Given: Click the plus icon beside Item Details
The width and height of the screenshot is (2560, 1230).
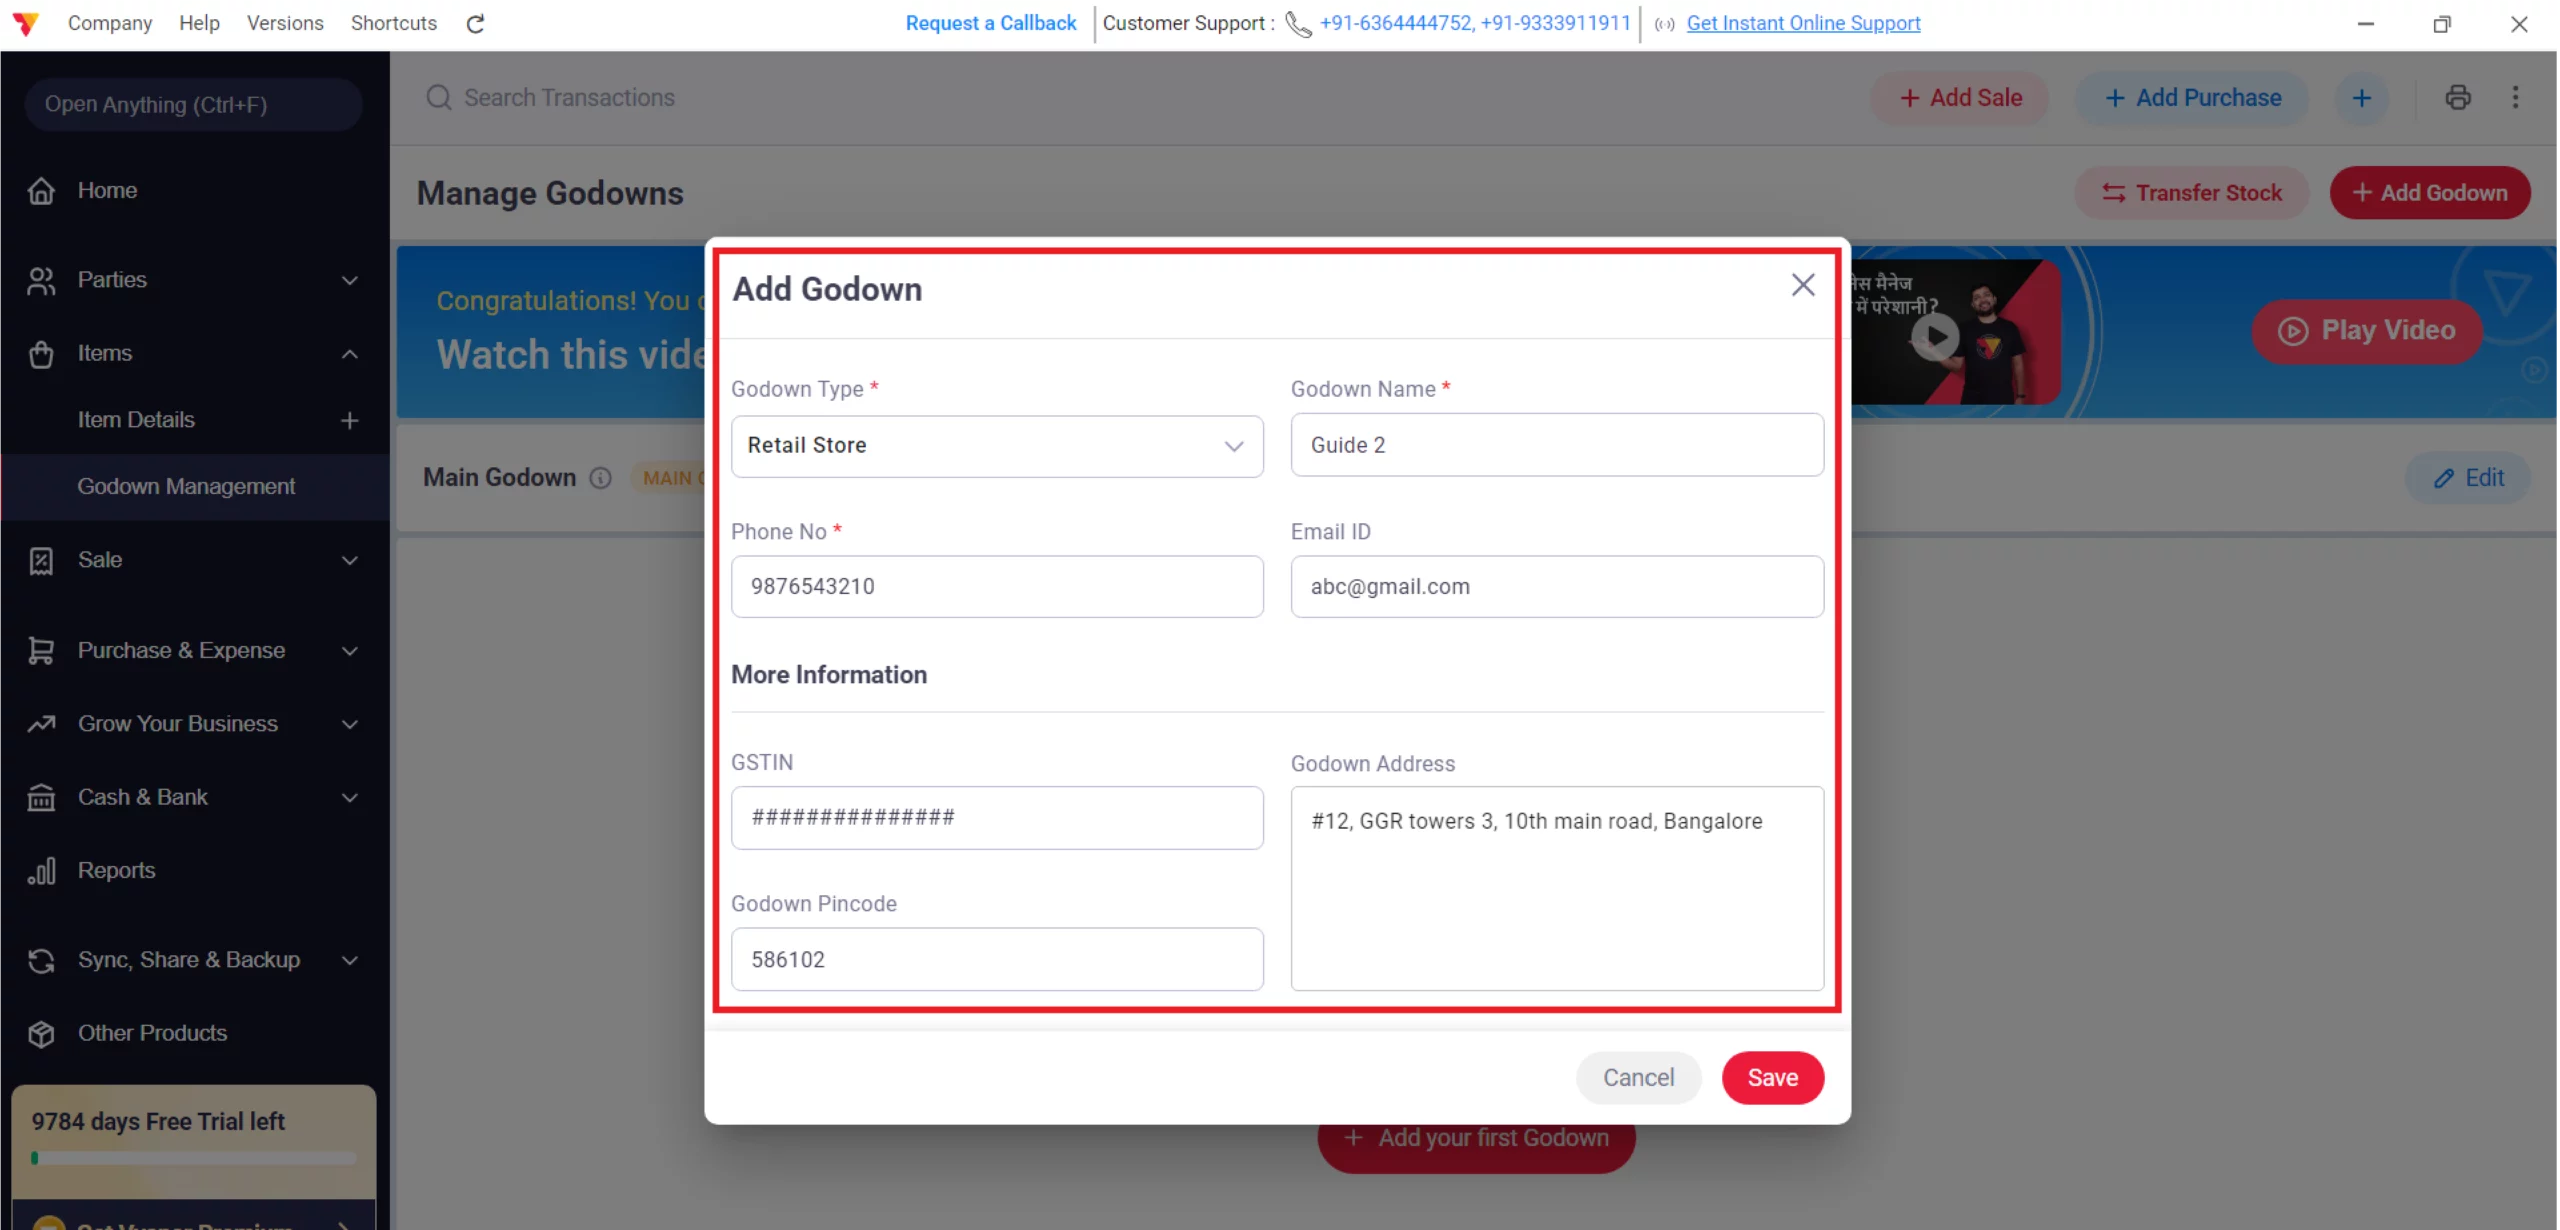Looking at the screenshot, I should [348, 420].
